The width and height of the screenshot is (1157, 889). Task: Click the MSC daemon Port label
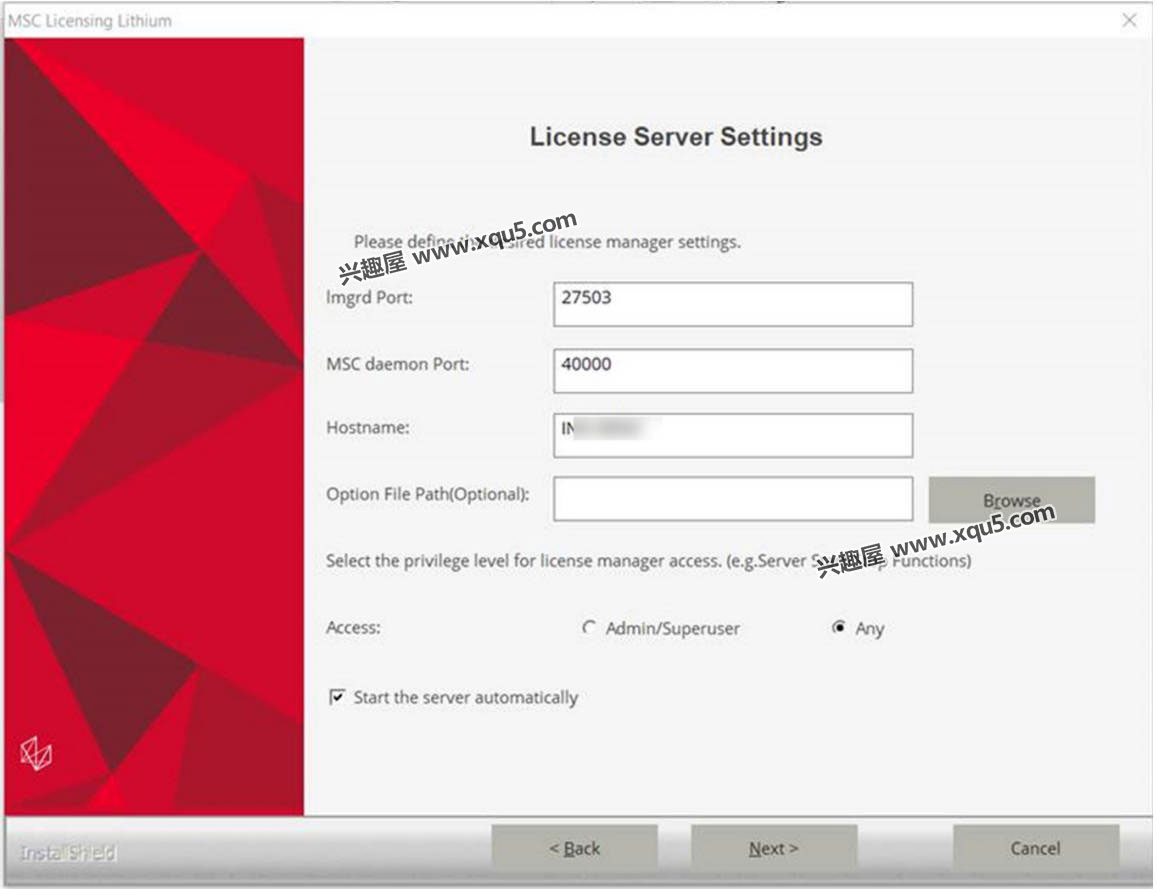coord(398,364)
